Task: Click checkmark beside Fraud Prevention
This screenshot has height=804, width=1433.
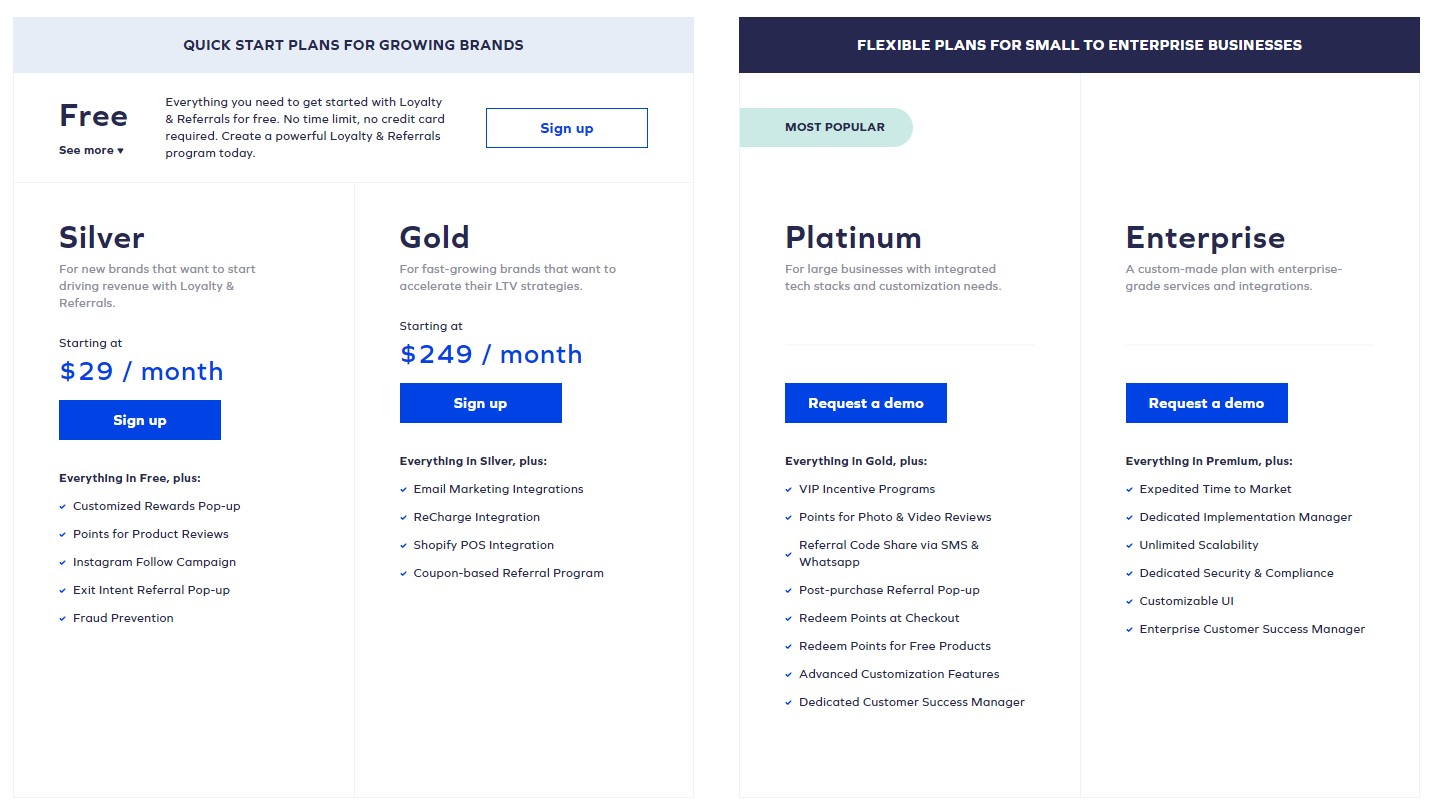Action: point(63,619)
